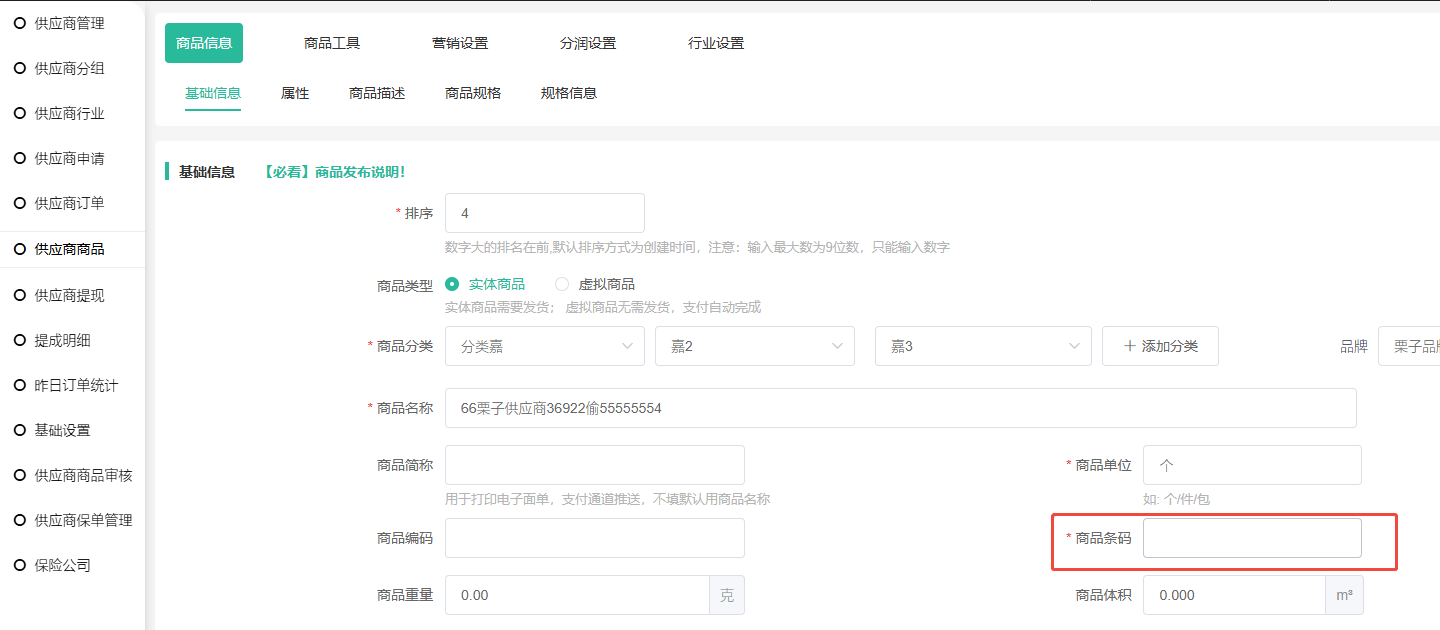Image resolution: width=1440 pixels, height=630 pixels.
Task: Select the 实体商品 radio button
Action: (452, 284)
